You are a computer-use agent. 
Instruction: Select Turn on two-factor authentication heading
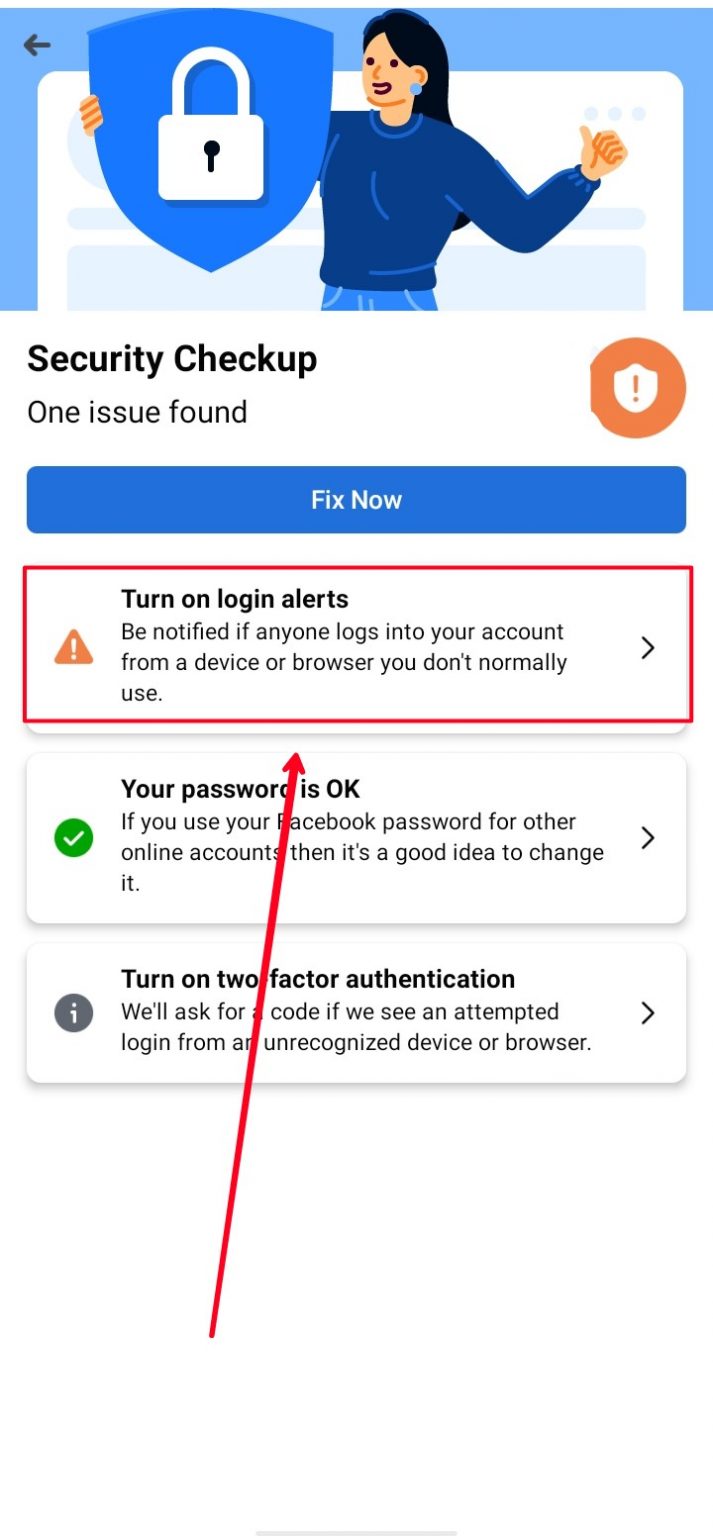point(318,979)
